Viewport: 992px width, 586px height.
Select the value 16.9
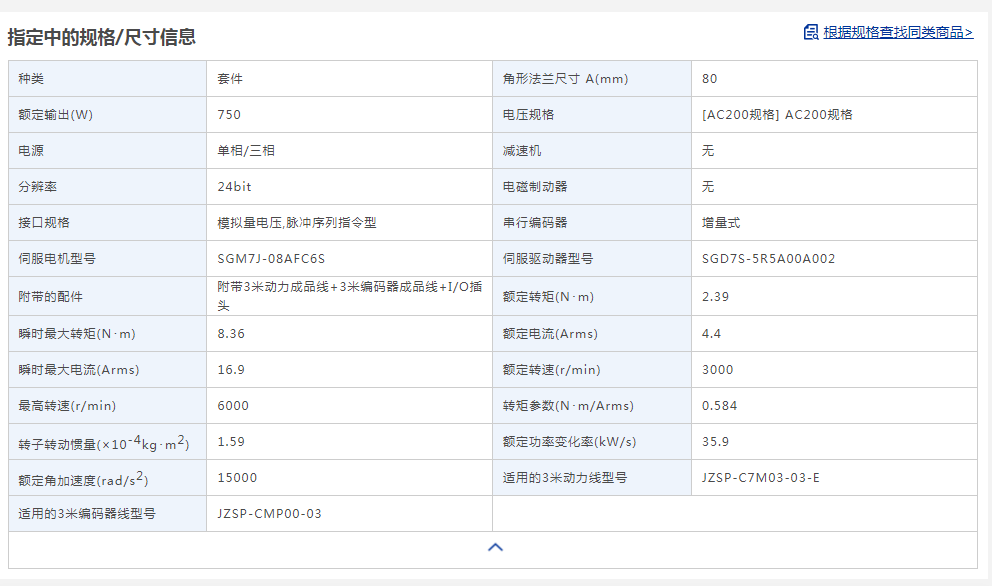point(231,370)
